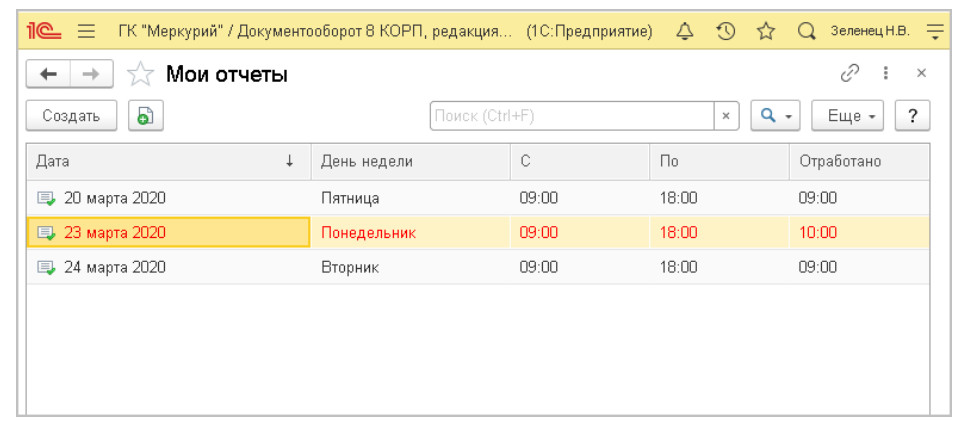Viewport: 963px width, 426px height.
Task: Open the main hamburger menu
Action: coord(86,31)
